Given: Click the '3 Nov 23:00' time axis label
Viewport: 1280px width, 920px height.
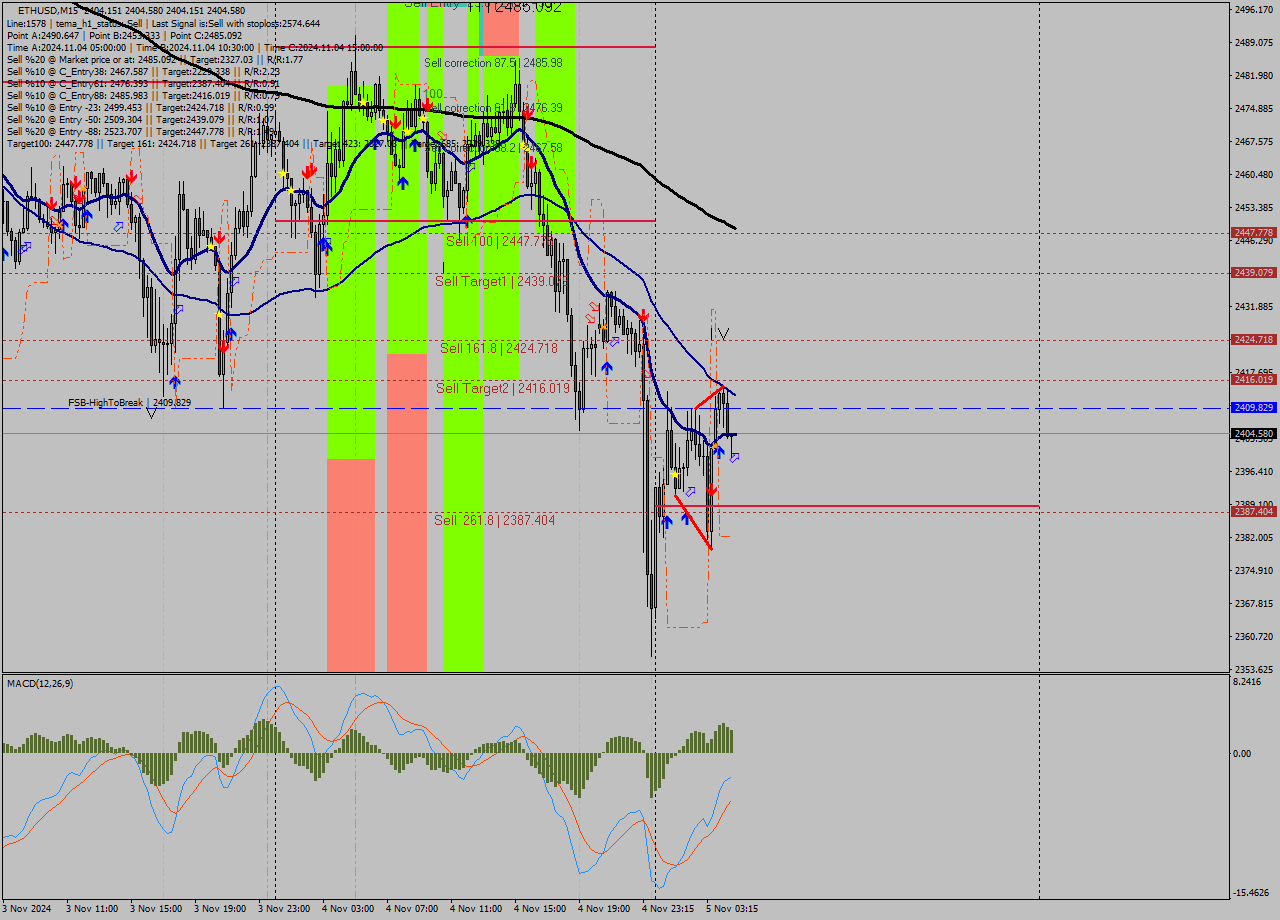Looking at the screenshot, I should click(x=284, y=909).
